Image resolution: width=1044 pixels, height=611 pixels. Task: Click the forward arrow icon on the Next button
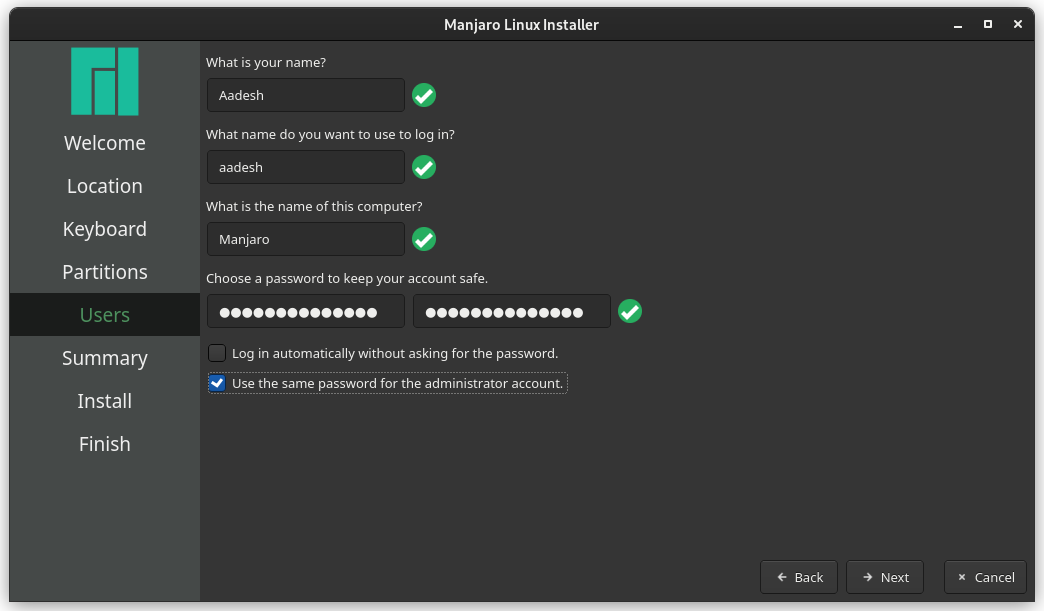pyautogui.click(x=866, y=577)
